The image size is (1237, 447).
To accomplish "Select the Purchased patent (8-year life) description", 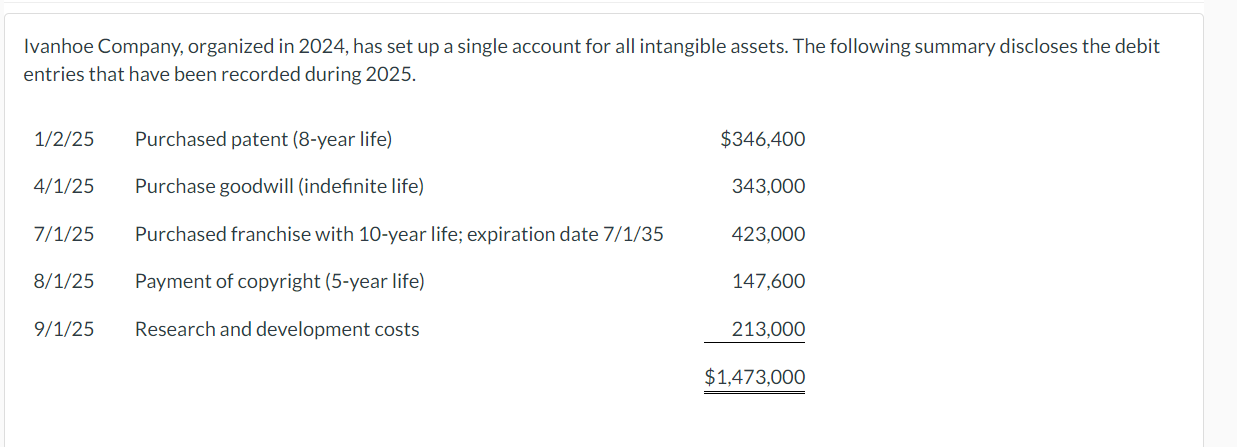I will tap(263, 139).
